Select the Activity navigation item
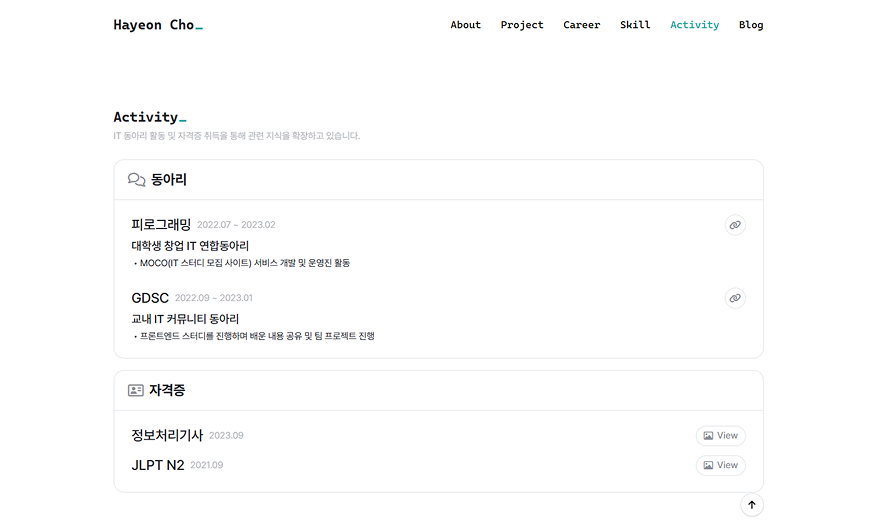 click(x=694, y=25)
